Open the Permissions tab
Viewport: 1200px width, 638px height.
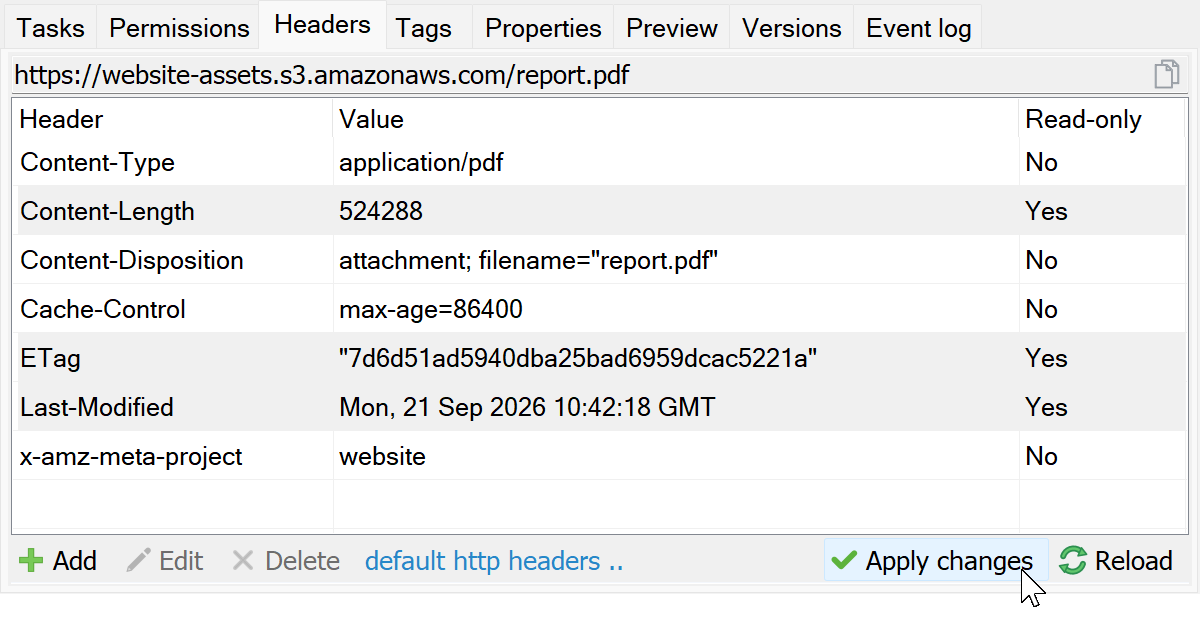(179, 29)
